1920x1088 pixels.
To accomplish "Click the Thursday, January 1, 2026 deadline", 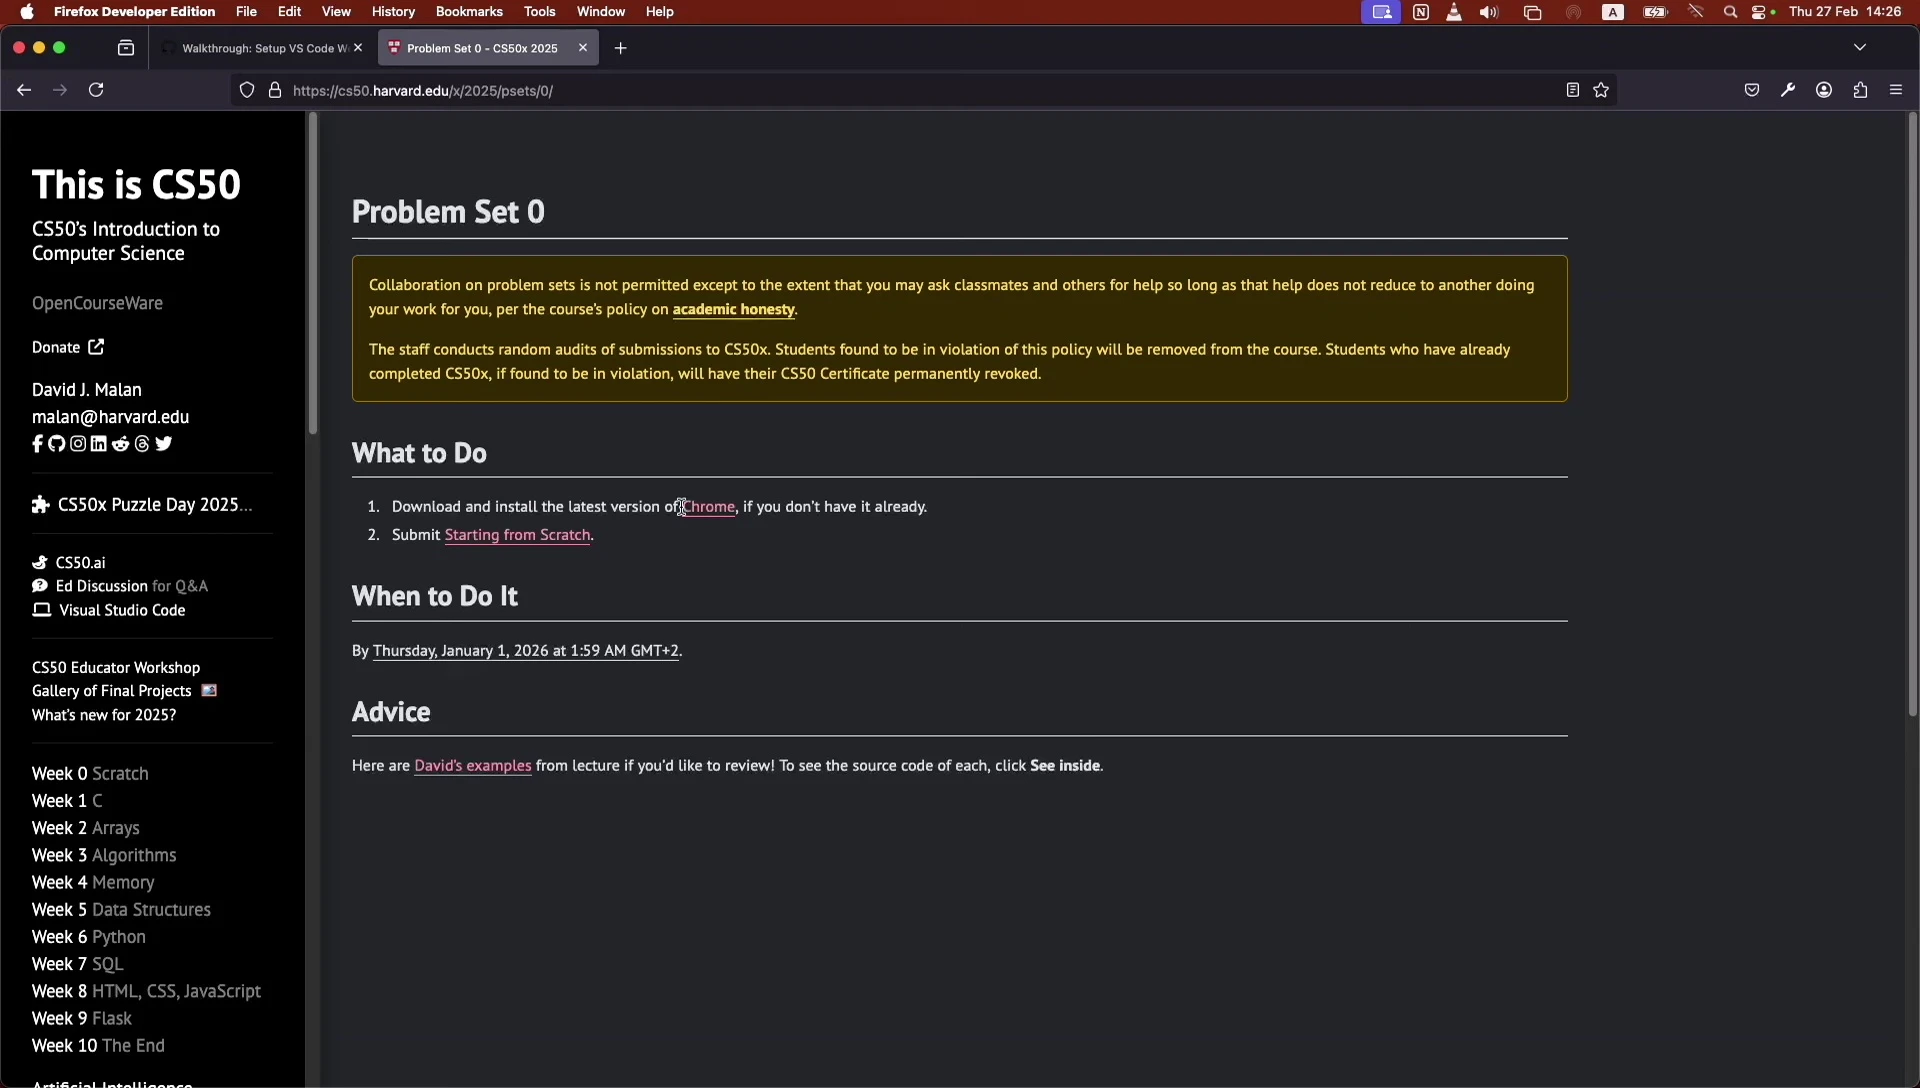I will click(526, 651).
